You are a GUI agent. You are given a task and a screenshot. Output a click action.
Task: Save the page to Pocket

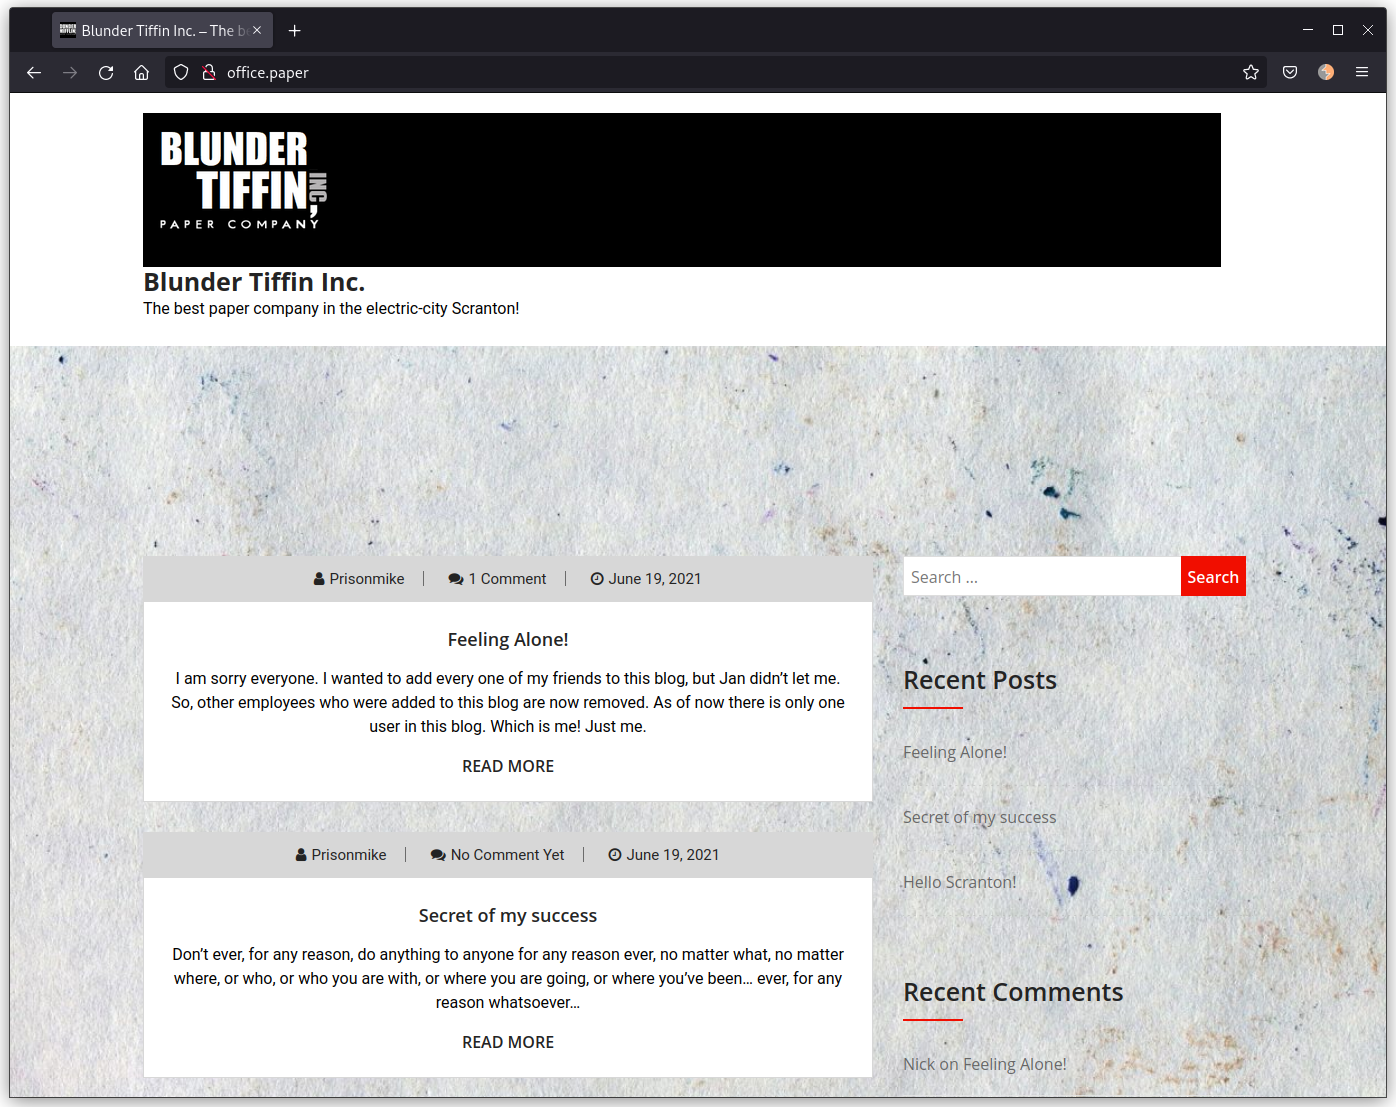1289,72
